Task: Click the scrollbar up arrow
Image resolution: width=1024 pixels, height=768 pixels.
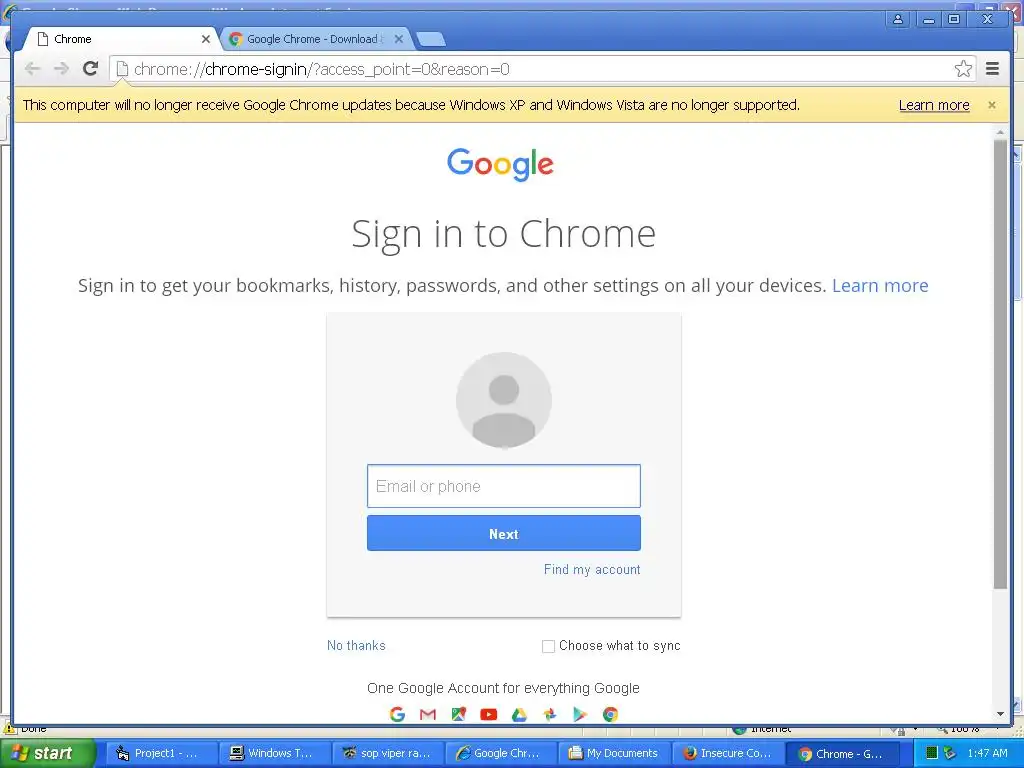Action: (1000, 132)
